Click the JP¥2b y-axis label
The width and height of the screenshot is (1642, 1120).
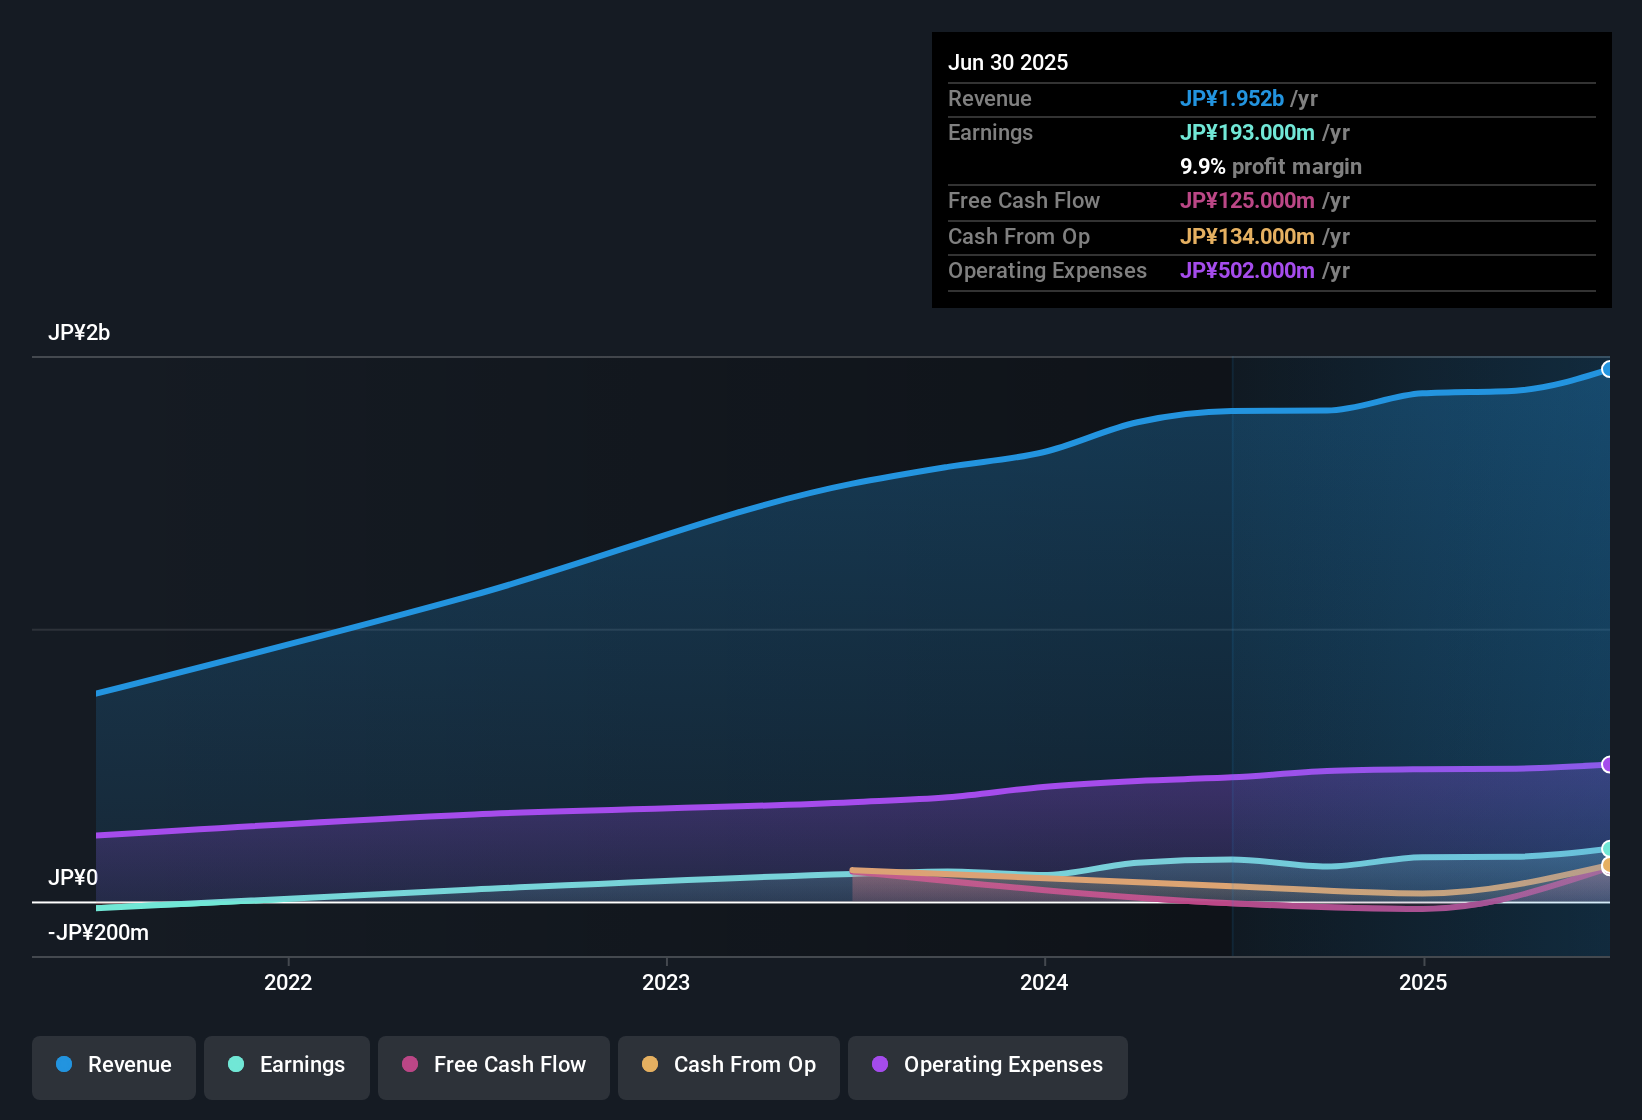(x=79, y=333)
